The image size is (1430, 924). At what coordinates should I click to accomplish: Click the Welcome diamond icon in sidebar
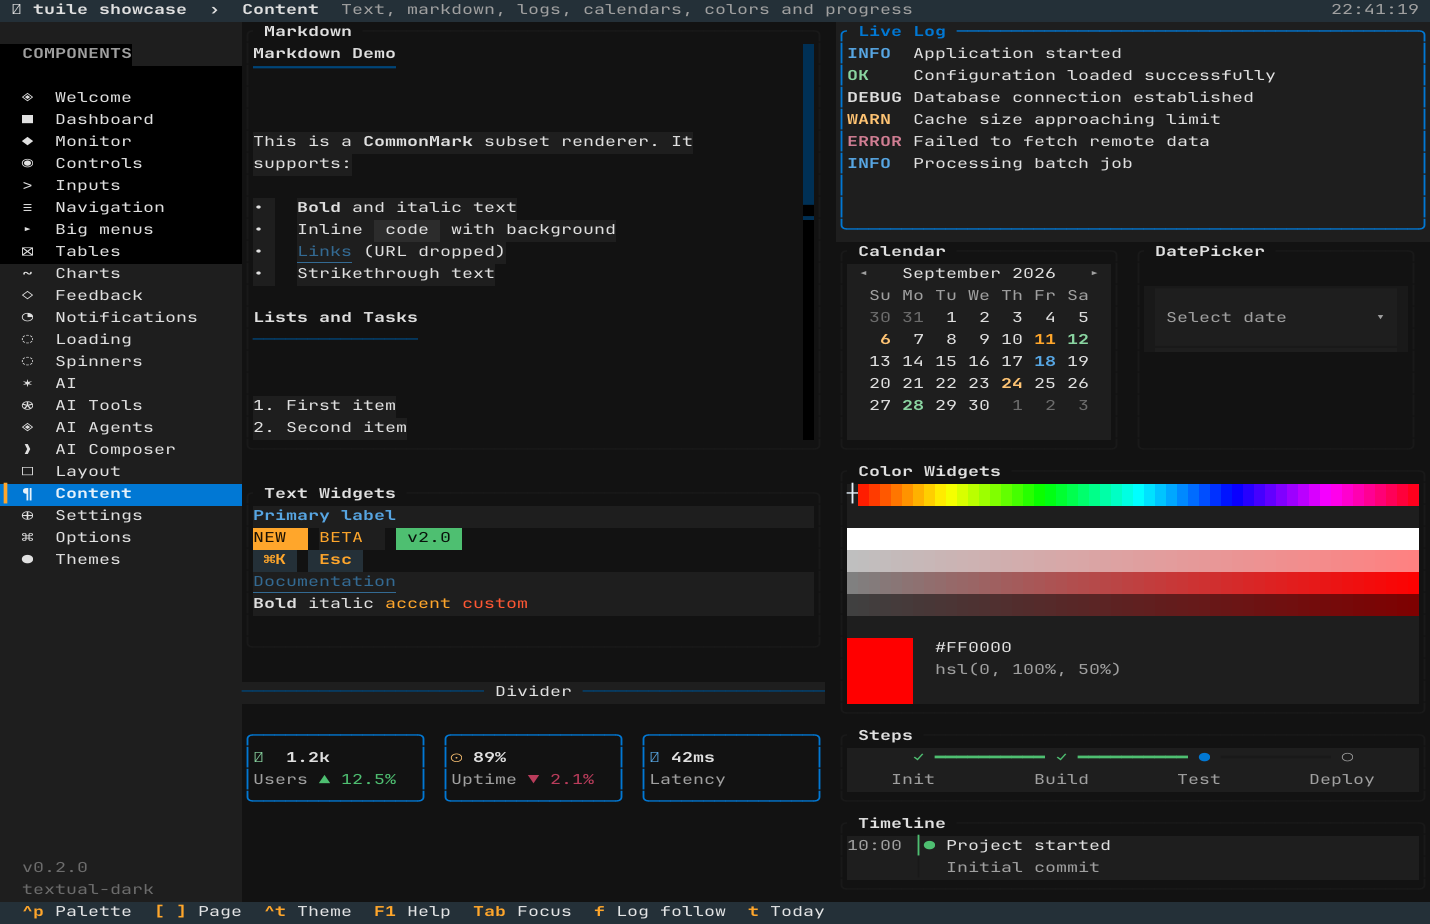coord(28,97)
